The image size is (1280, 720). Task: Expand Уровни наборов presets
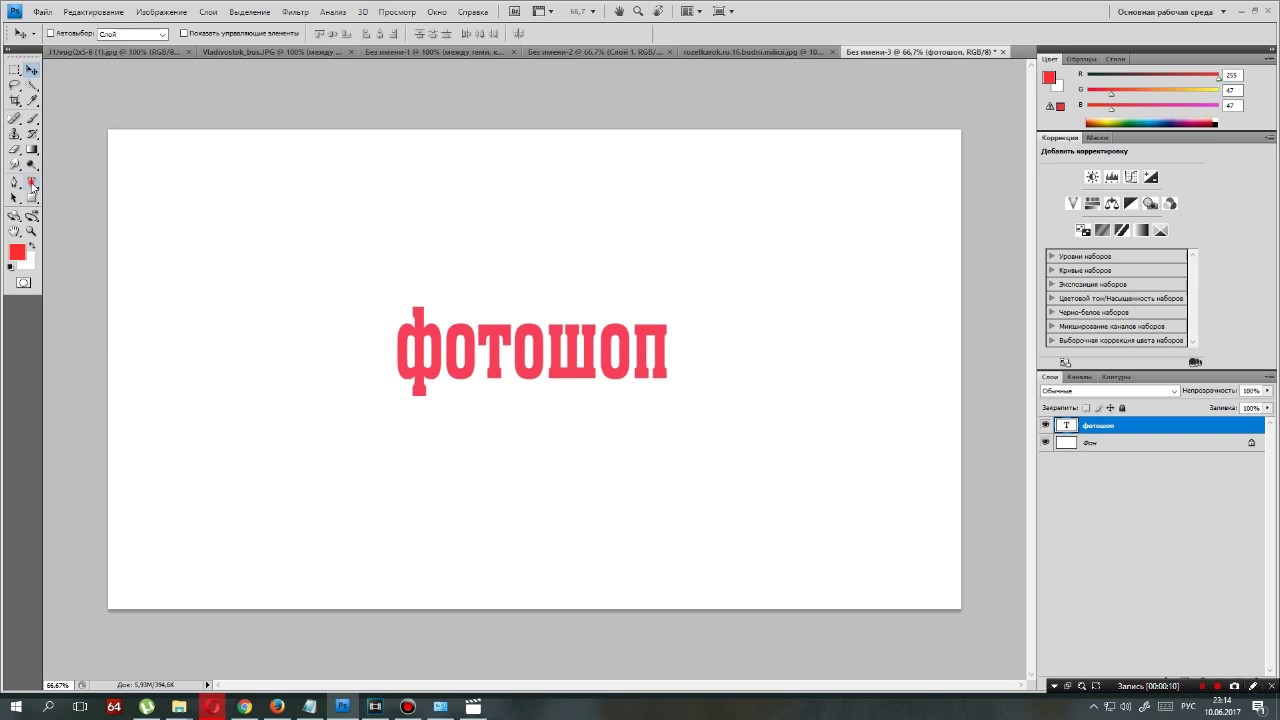tap(1052, 256)
